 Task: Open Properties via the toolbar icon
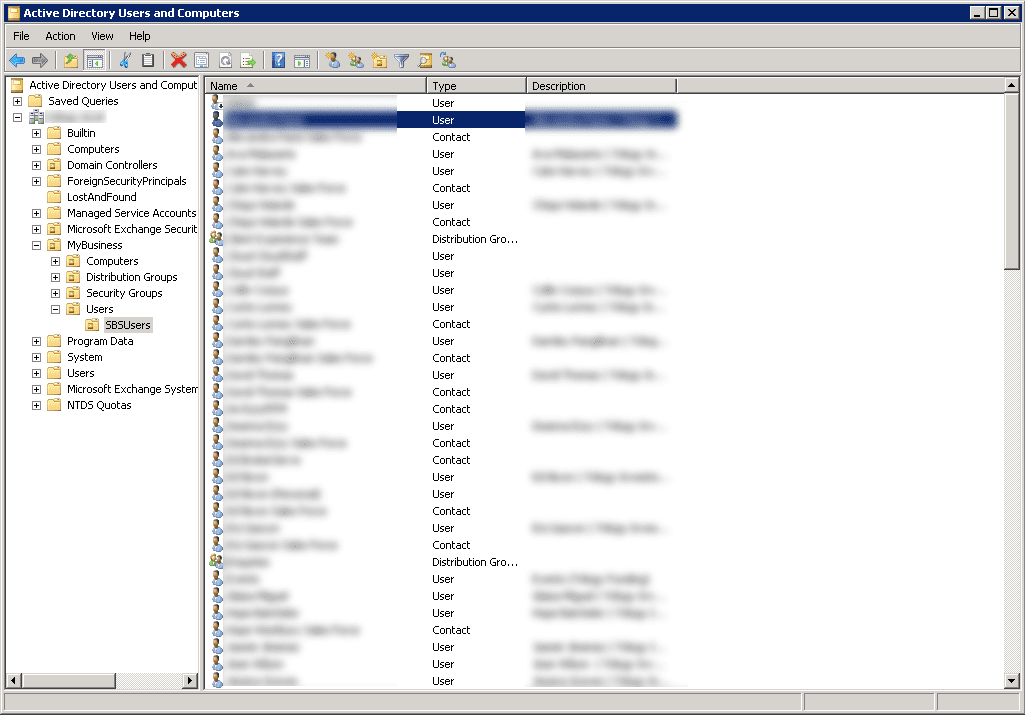click(202, 61)
